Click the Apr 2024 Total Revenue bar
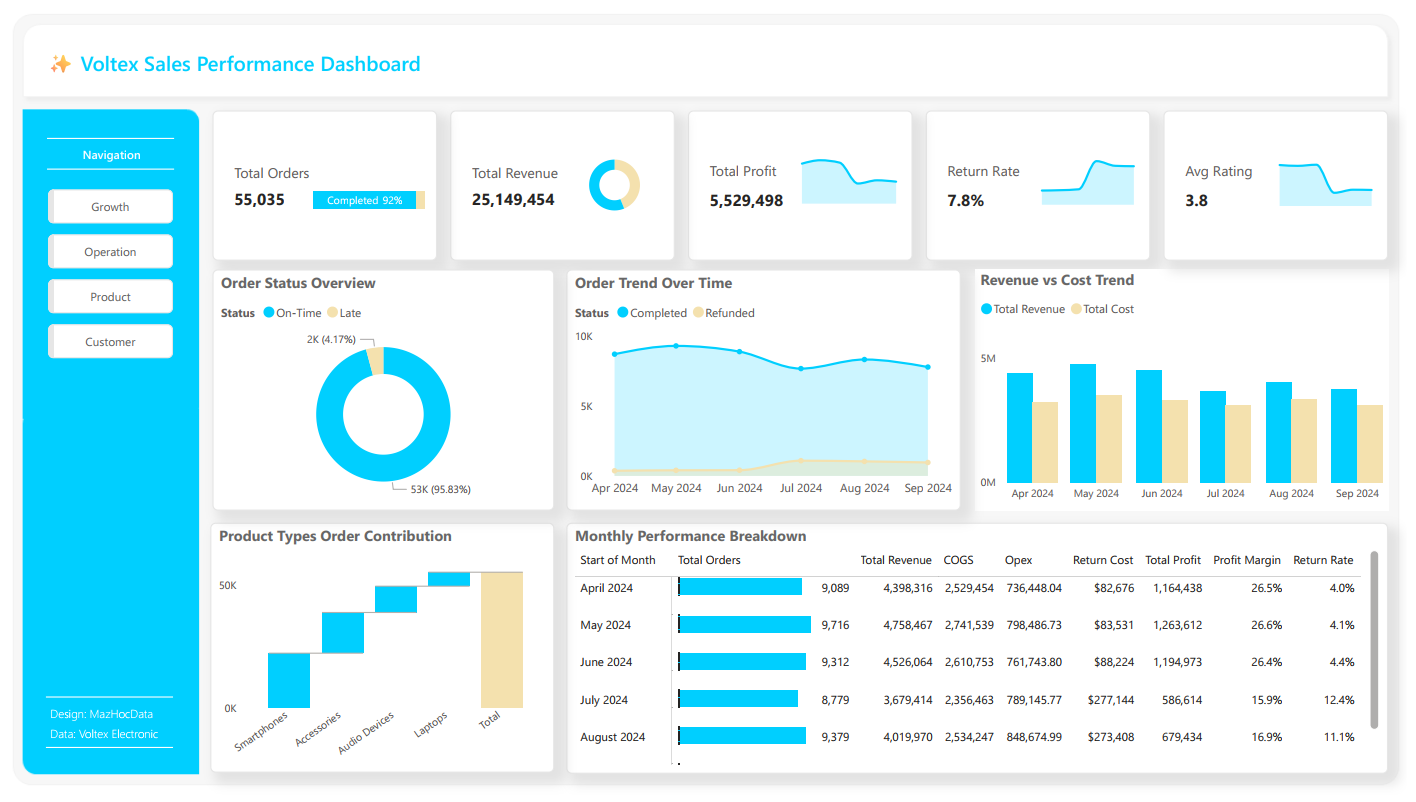This screenshot has width=1416, height=802. [1020, 428]
